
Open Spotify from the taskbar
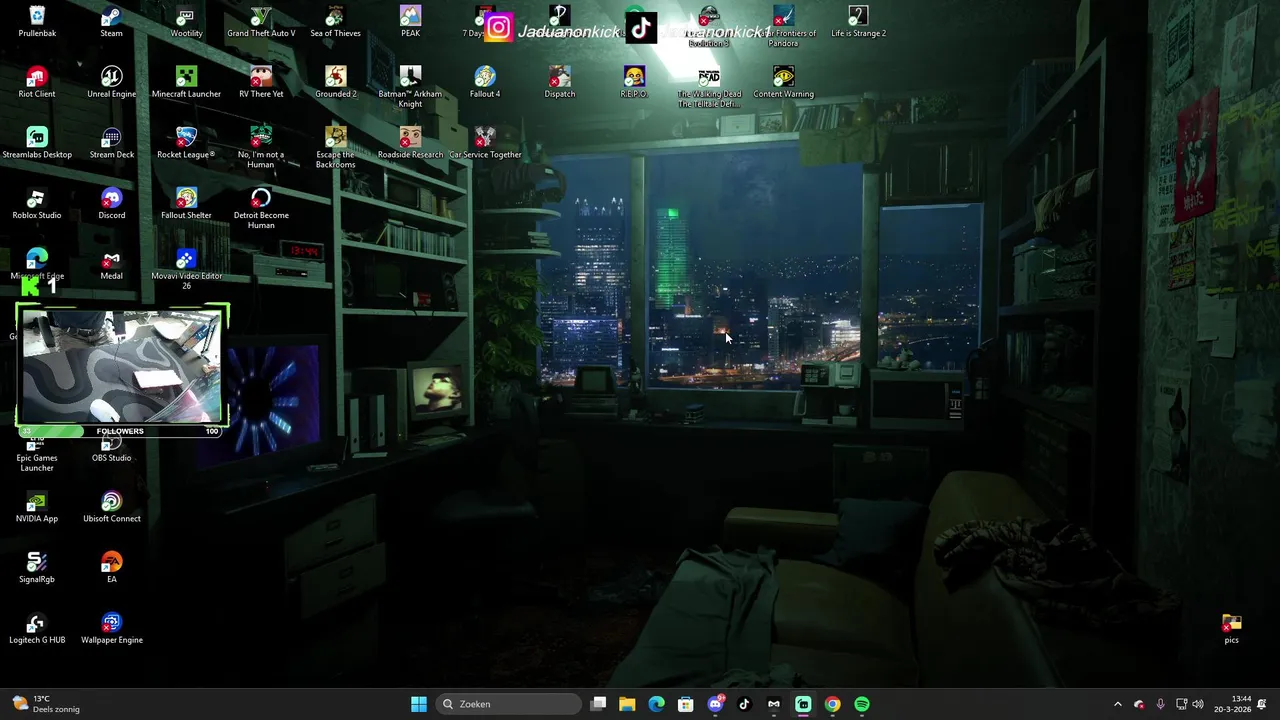tap(862, 704)
